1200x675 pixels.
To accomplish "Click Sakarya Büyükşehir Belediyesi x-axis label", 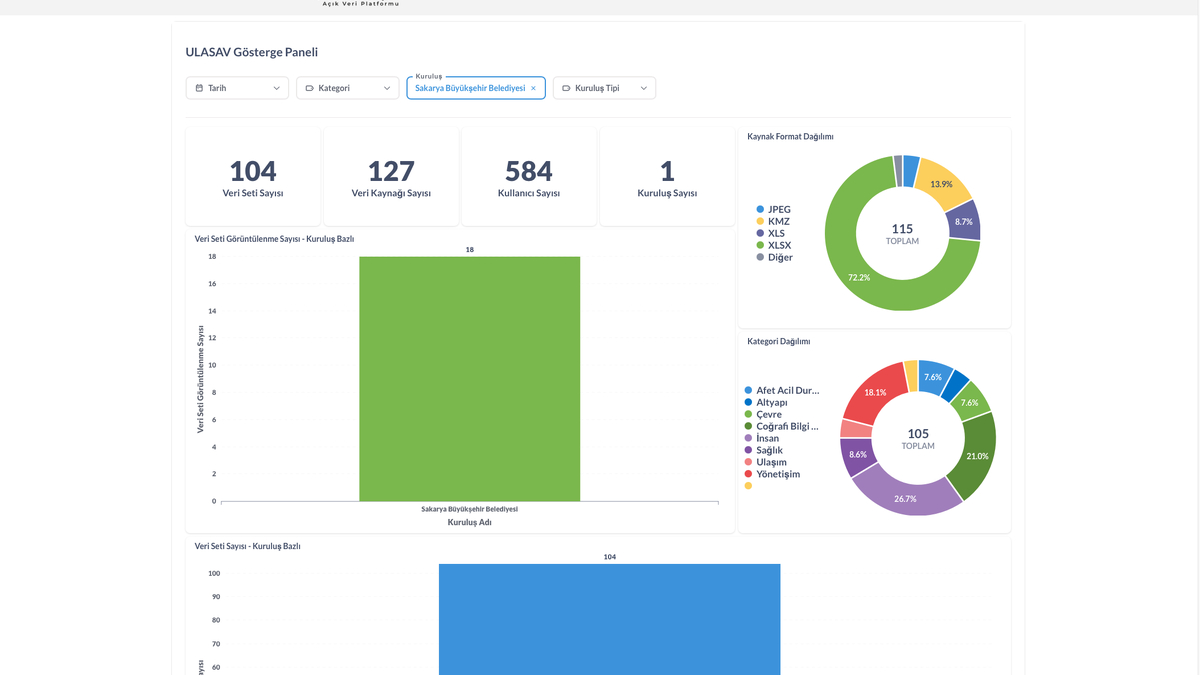I will click(469, 509).
